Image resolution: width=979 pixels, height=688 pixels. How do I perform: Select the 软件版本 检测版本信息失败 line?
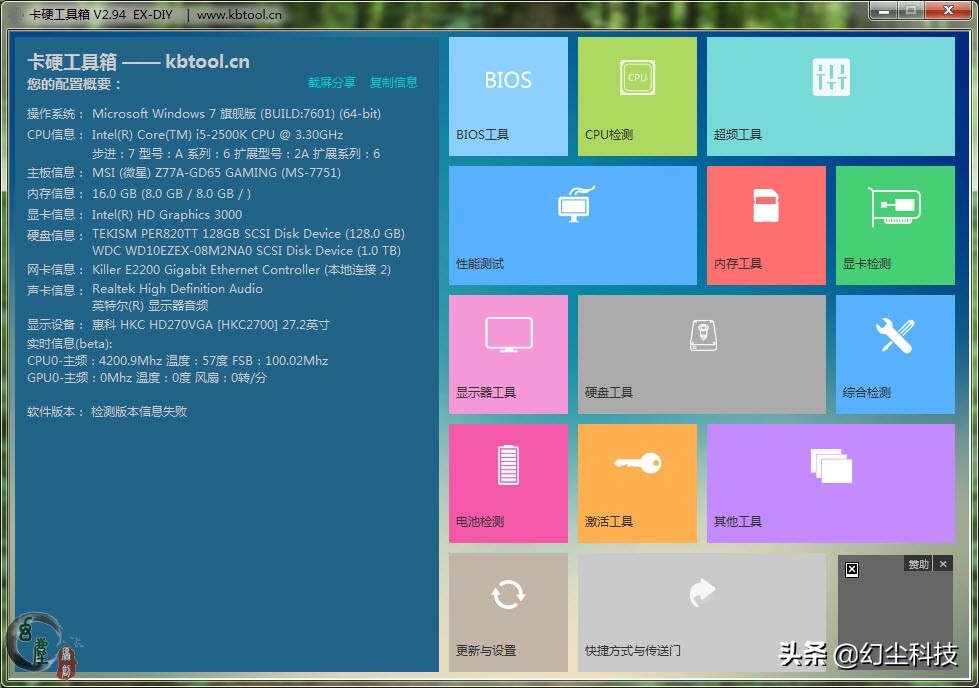point(107,411)
